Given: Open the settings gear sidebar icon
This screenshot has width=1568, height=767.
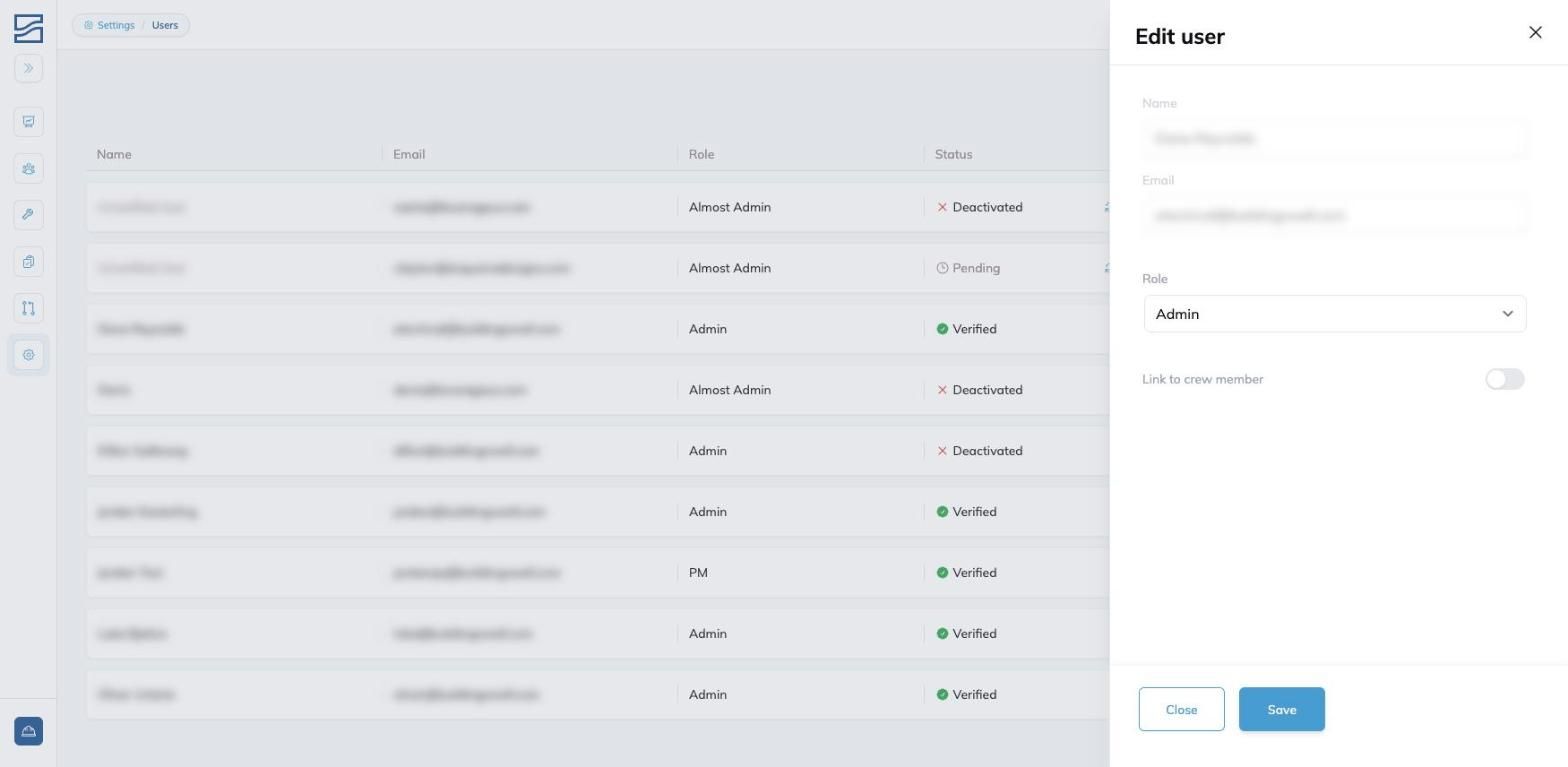Looking at the screenshot, I should coord(28,355).
